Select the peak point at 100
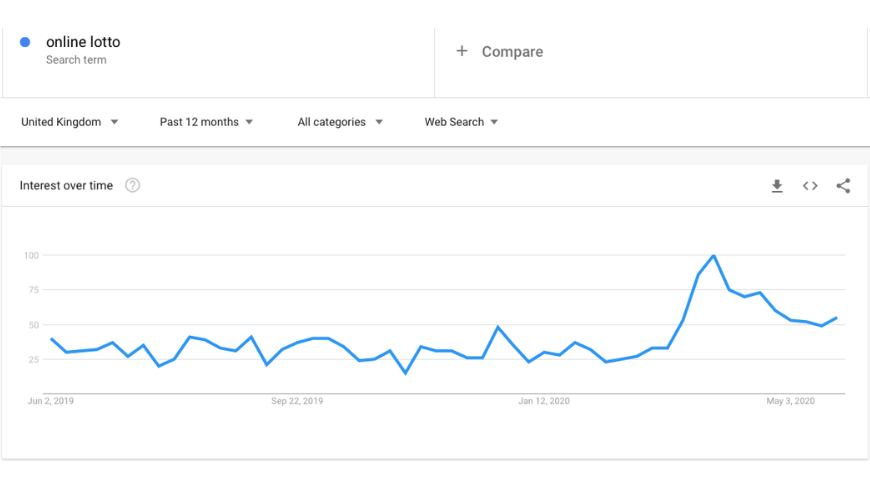This screenshot has width=870, height=489. click(714, 255)
